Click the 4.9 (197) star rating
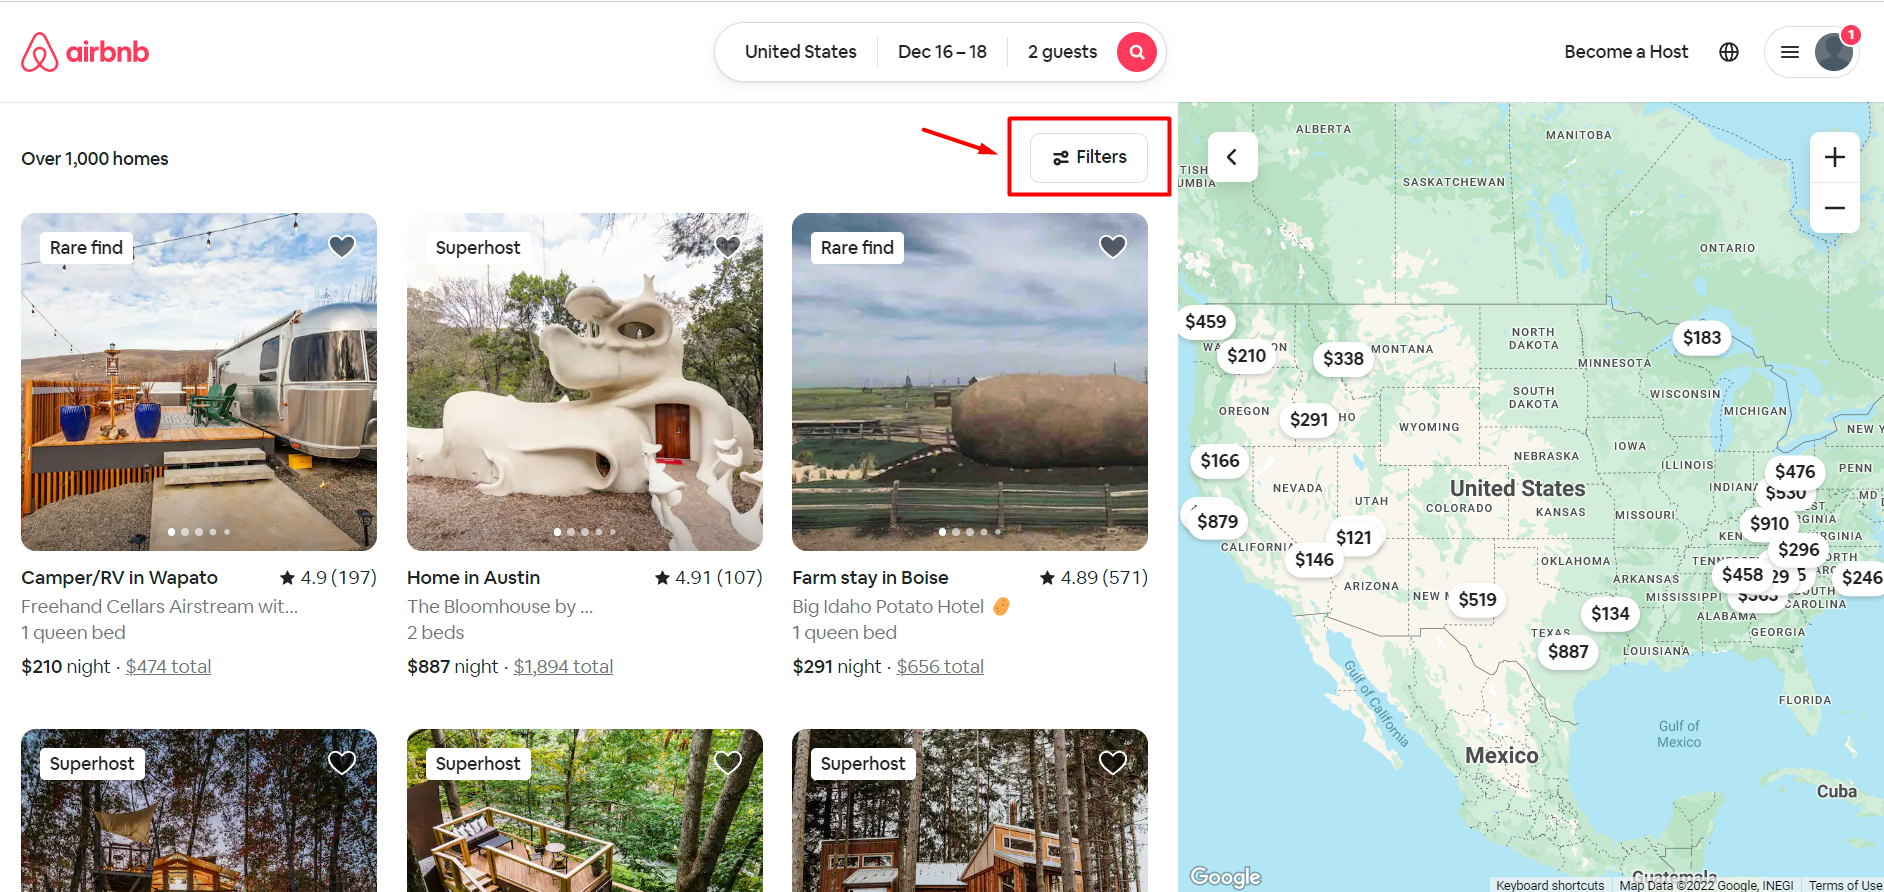This screenshot has height=892, width=1884. 328,578
